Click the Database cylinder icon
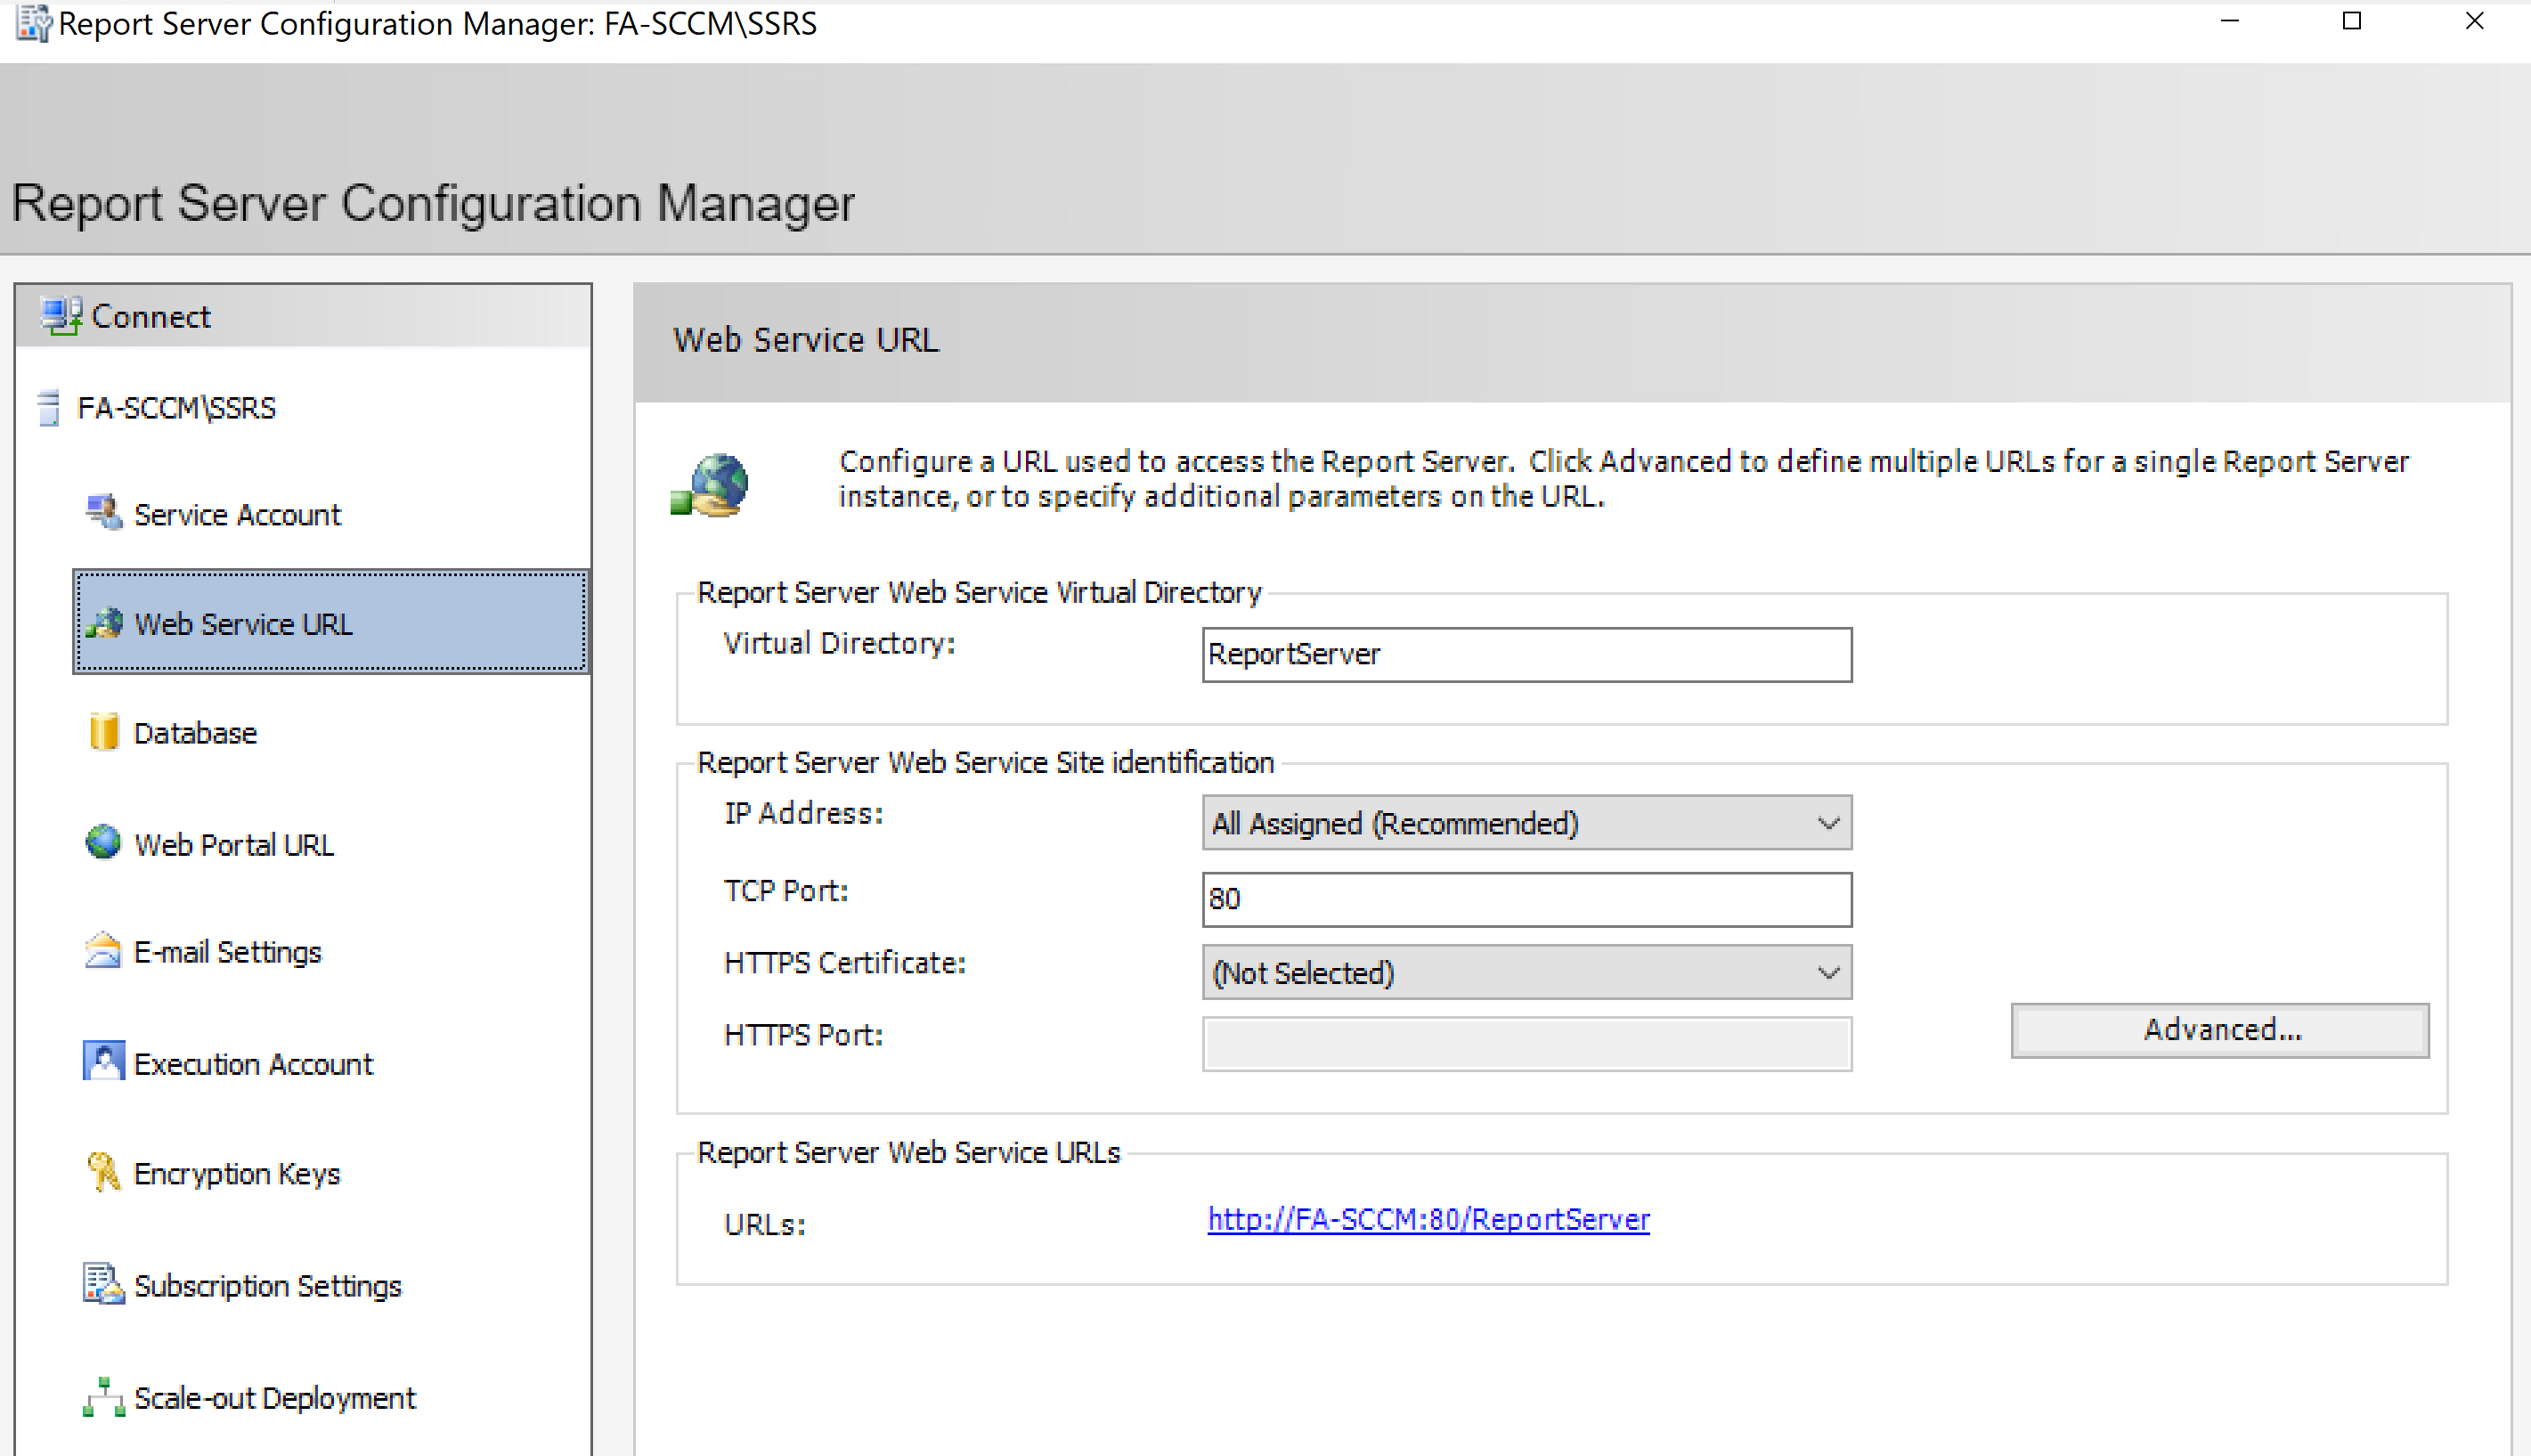This screenshot has height=1456, width=2531. pos(103,732)
